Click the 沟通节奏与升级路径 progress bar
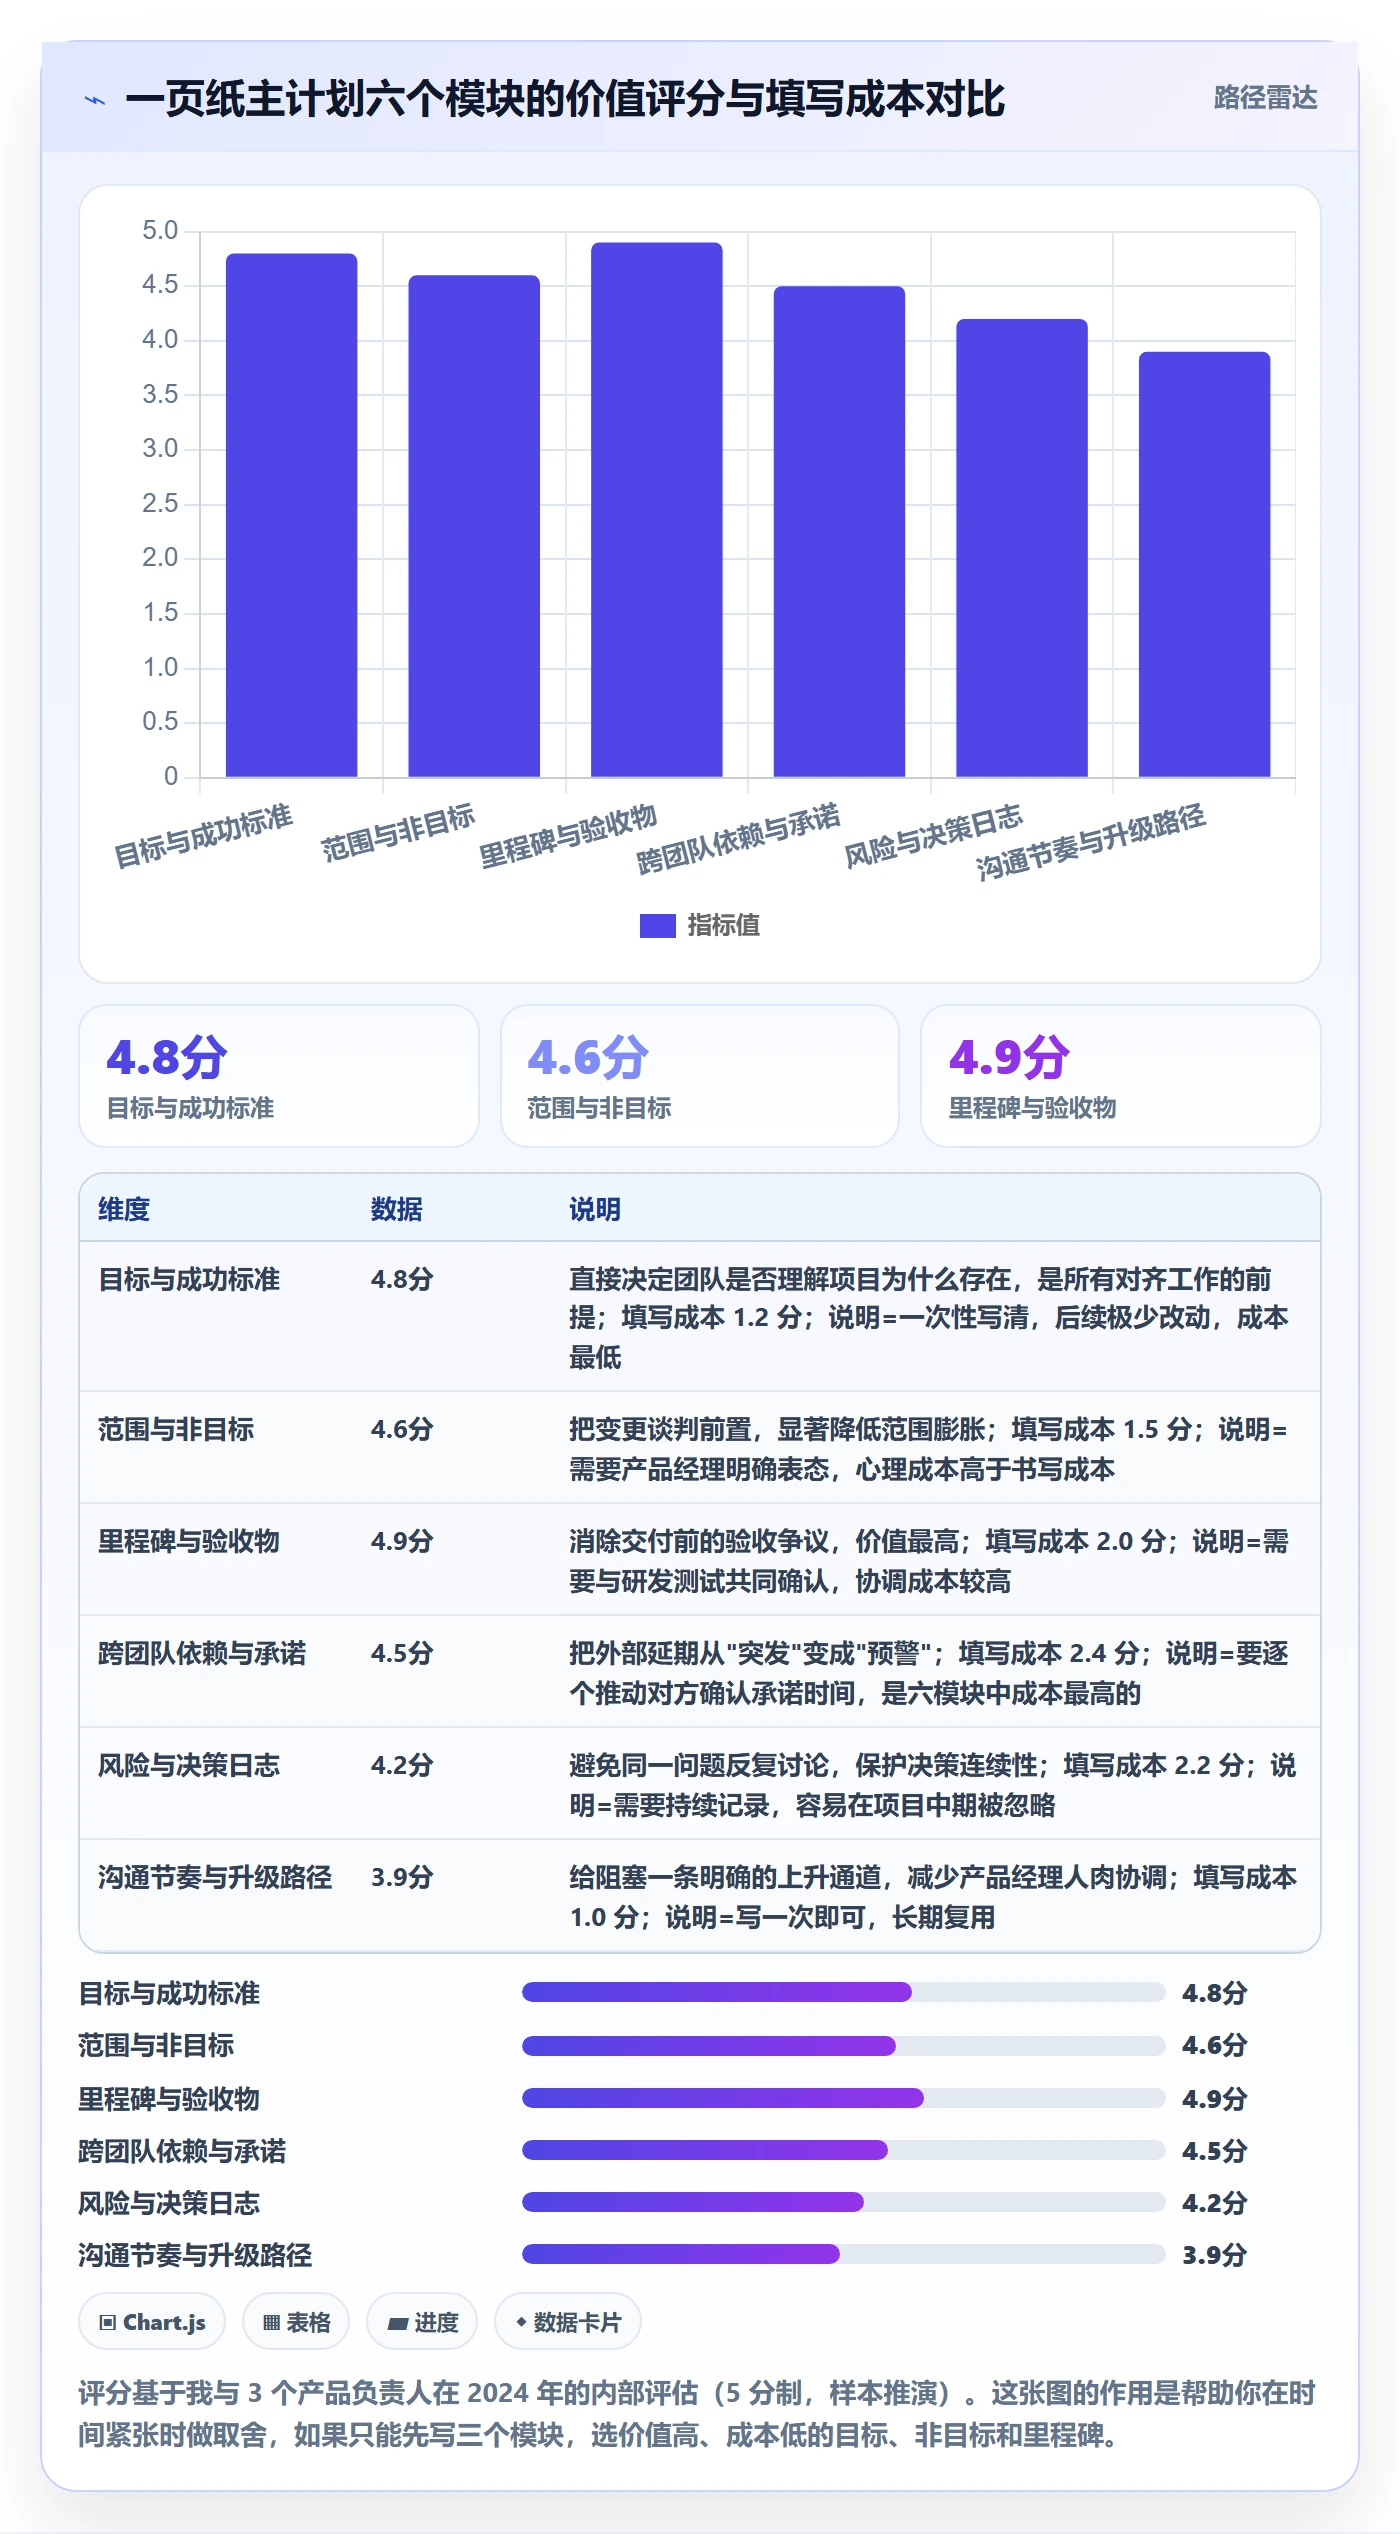Screen dimensions: 1400x2534 point(843,2253)
